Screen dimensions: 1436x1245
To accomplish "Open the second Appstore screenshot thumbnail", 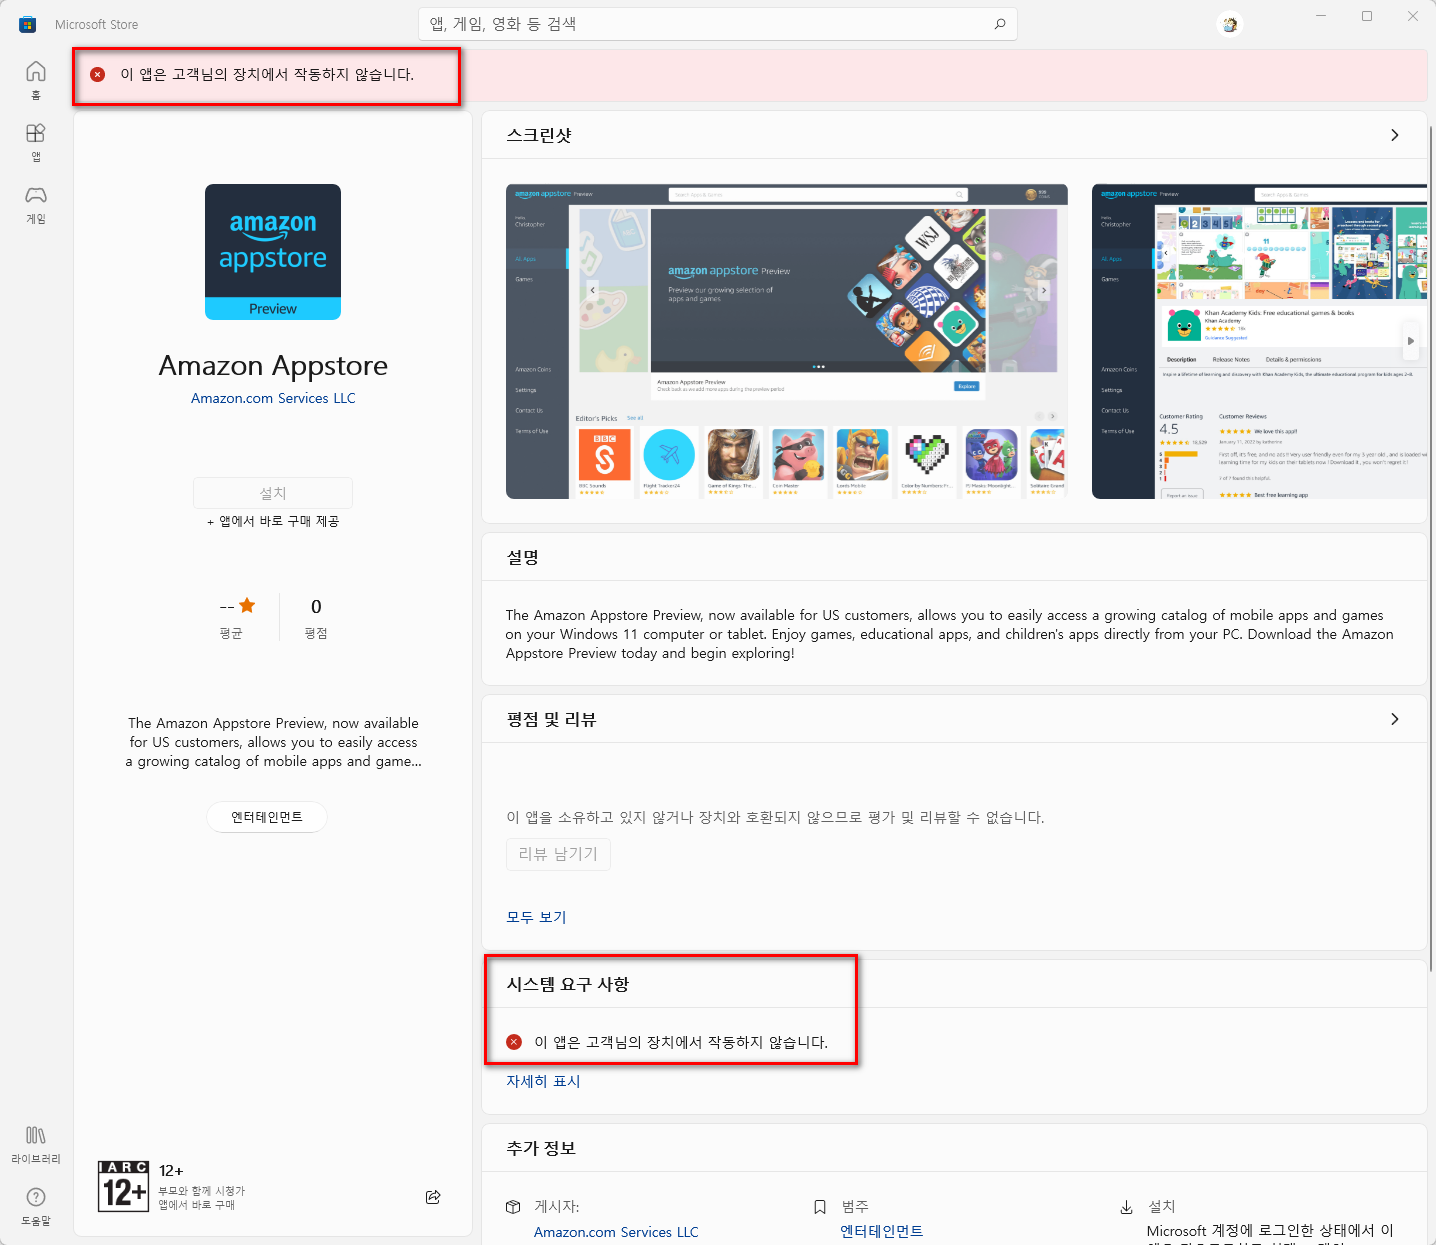I will click(1259, 341).
